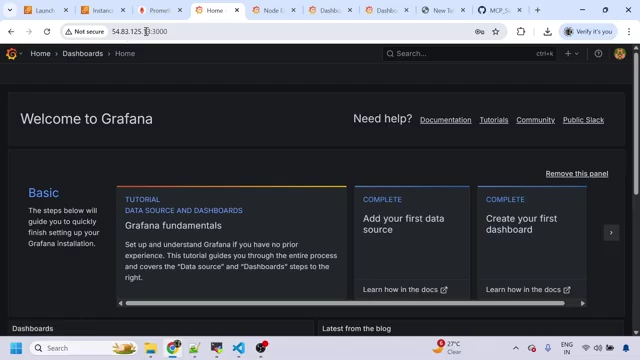
Task: Go to Home breadcrumb
Action: [x=40, y=53]
